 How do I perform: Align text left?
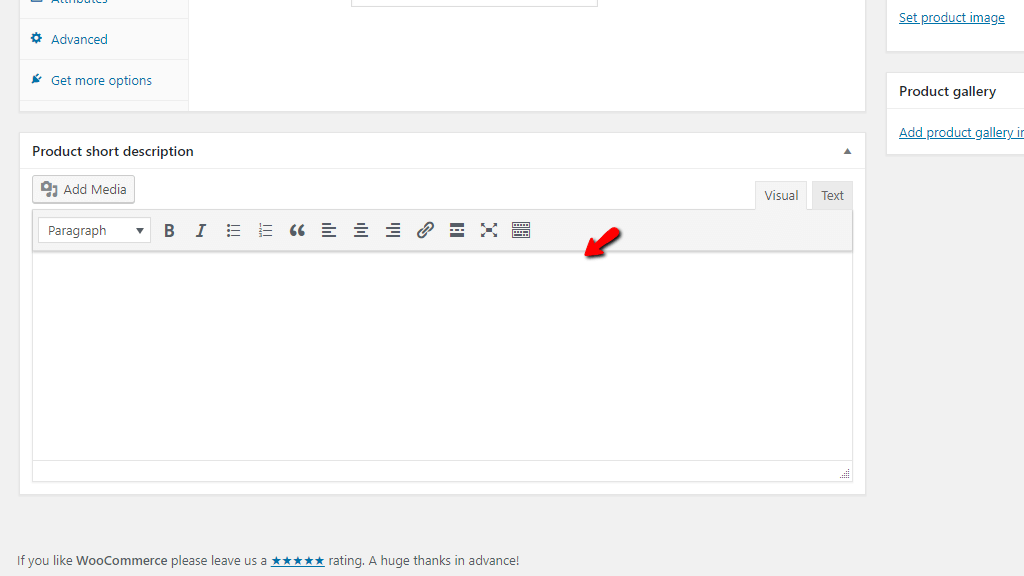coord(329,231)
